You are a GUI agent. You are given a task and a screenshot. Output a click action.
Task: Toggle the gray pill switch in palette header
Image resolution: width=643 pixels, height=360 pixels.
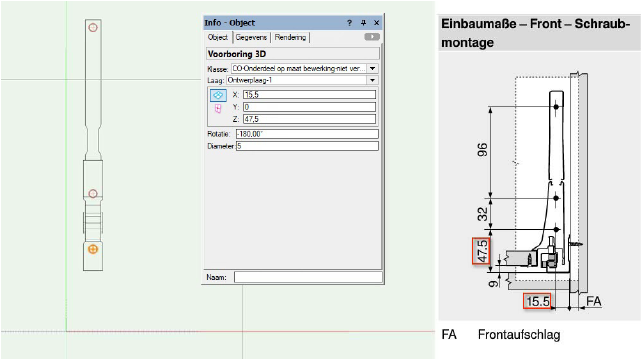click(x=372, y=37)
